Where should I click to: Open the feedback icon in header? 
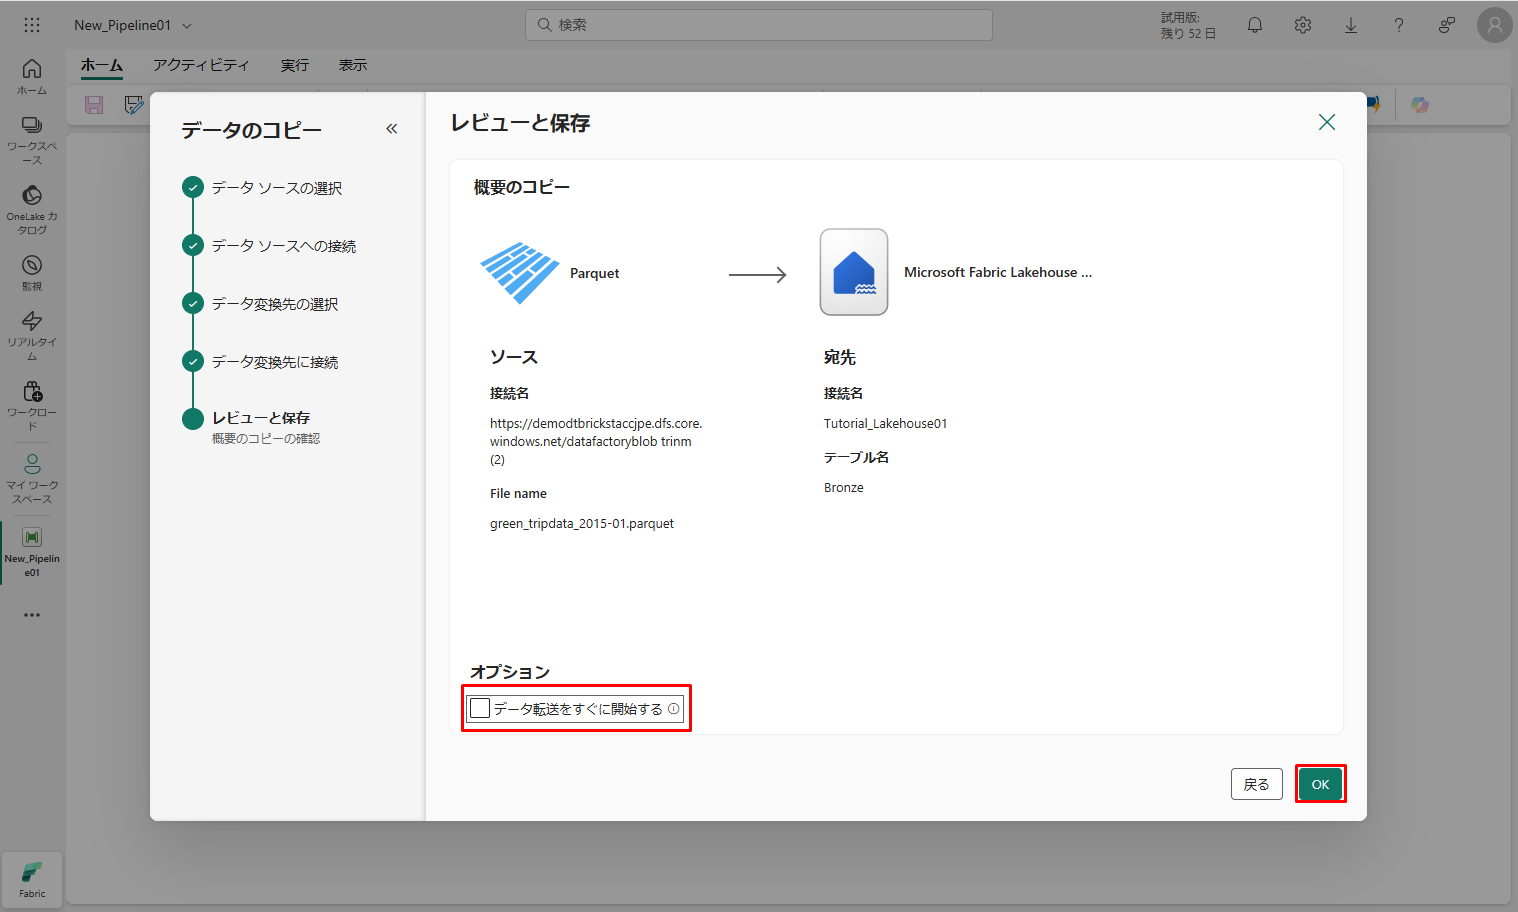click(1447, 25)
